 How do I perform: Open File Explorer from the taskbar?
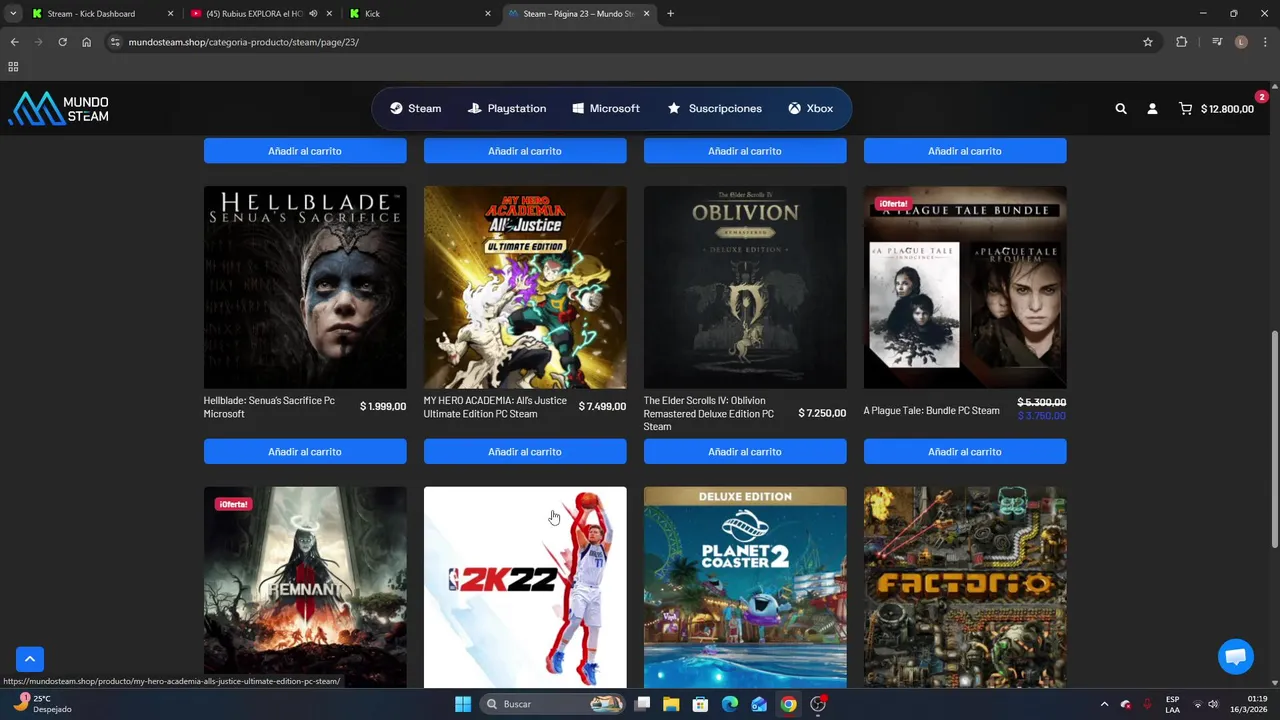(x=671, y=704)
